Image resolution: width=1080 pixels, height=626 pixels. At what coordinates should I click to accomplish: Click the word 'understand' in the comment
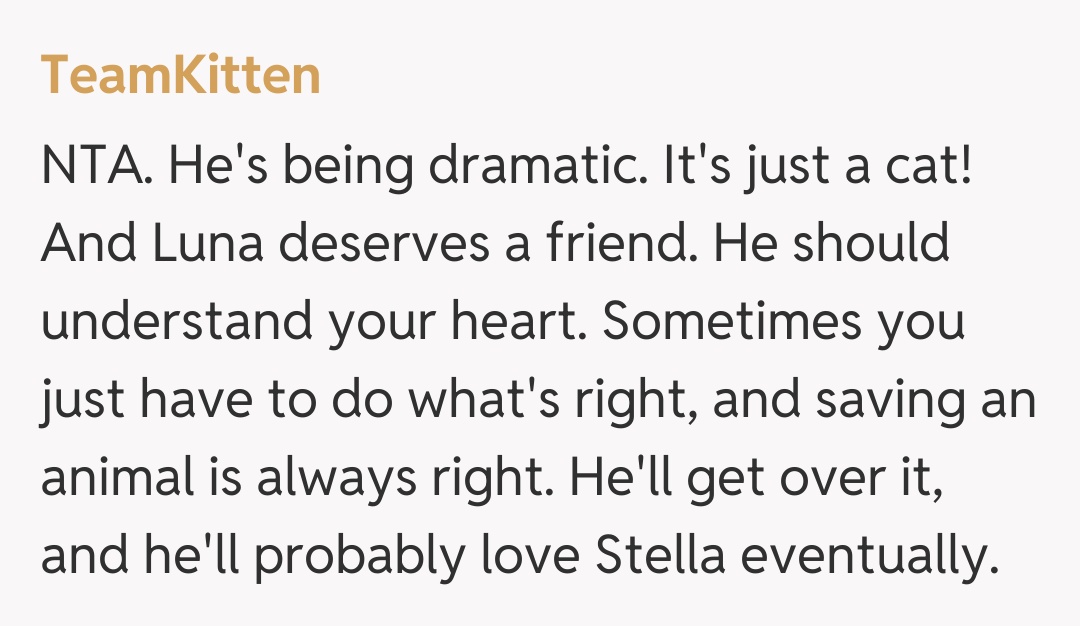click(172, 322)
